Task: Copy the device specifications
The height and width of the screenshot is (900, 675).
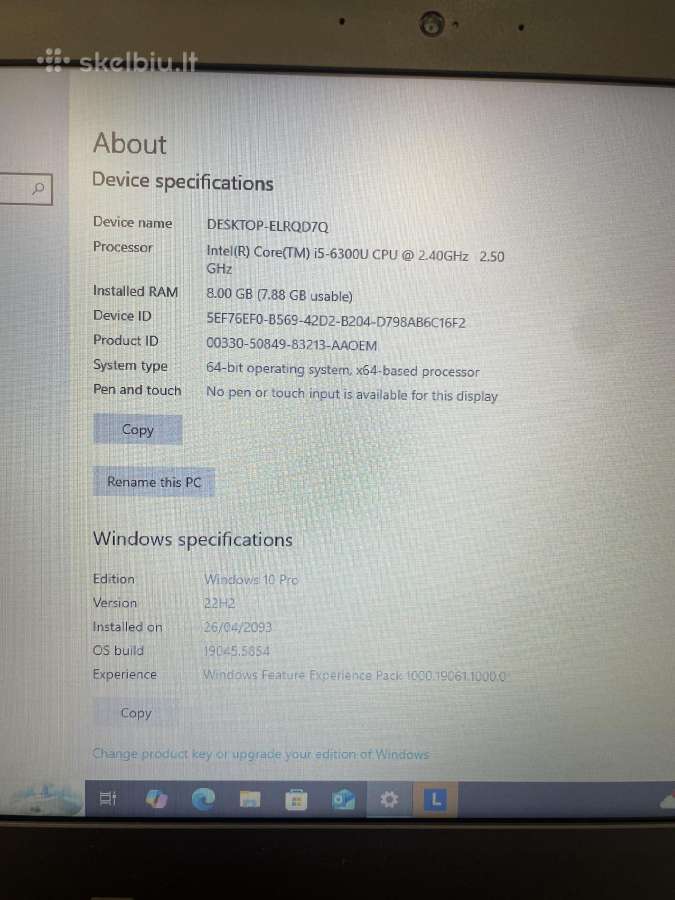Action: [138, 429]
